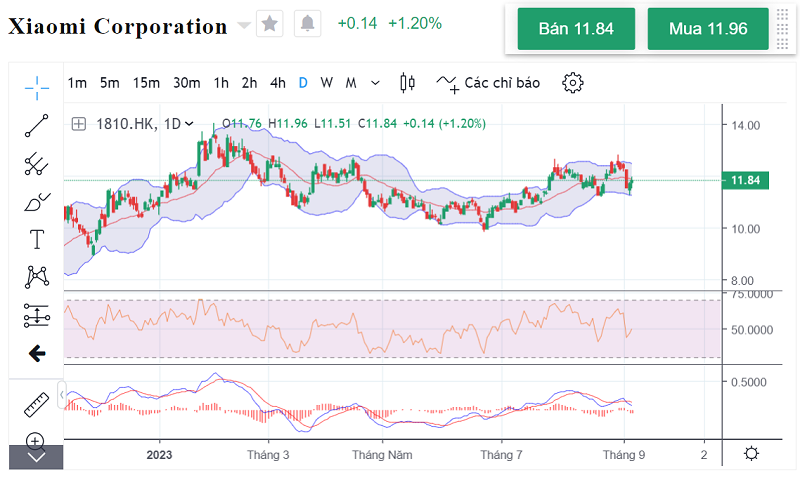The width and height of the screenshot is (800, 480).
Task: Open the Các chỉ báo indicators menu
Action: point(488,83)
